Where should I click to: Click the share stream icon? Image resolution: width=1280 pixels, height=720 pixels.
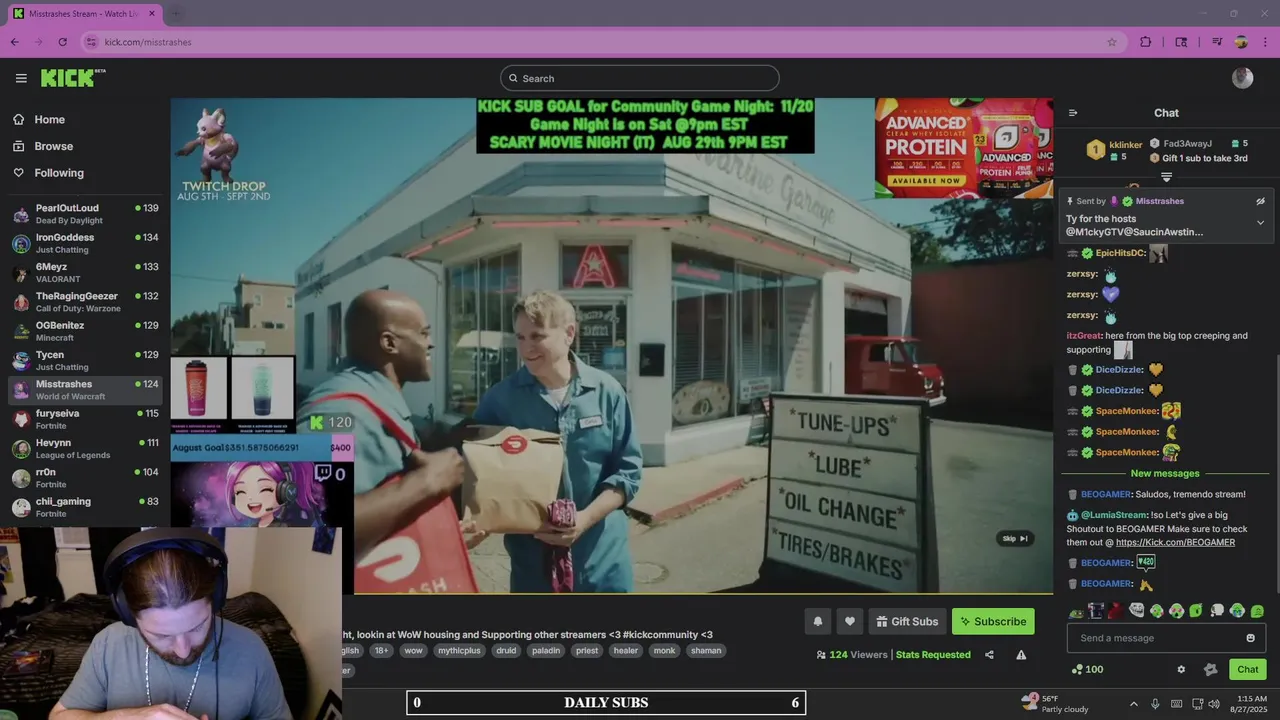989,655
